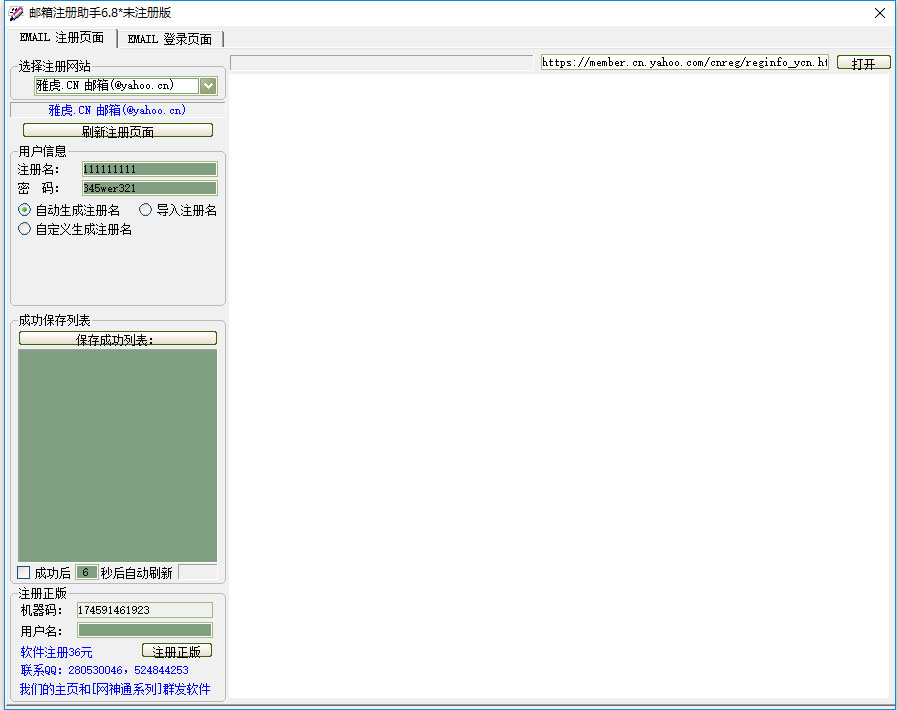Select the EMAIL 注册页面 tab

point(62,38)
